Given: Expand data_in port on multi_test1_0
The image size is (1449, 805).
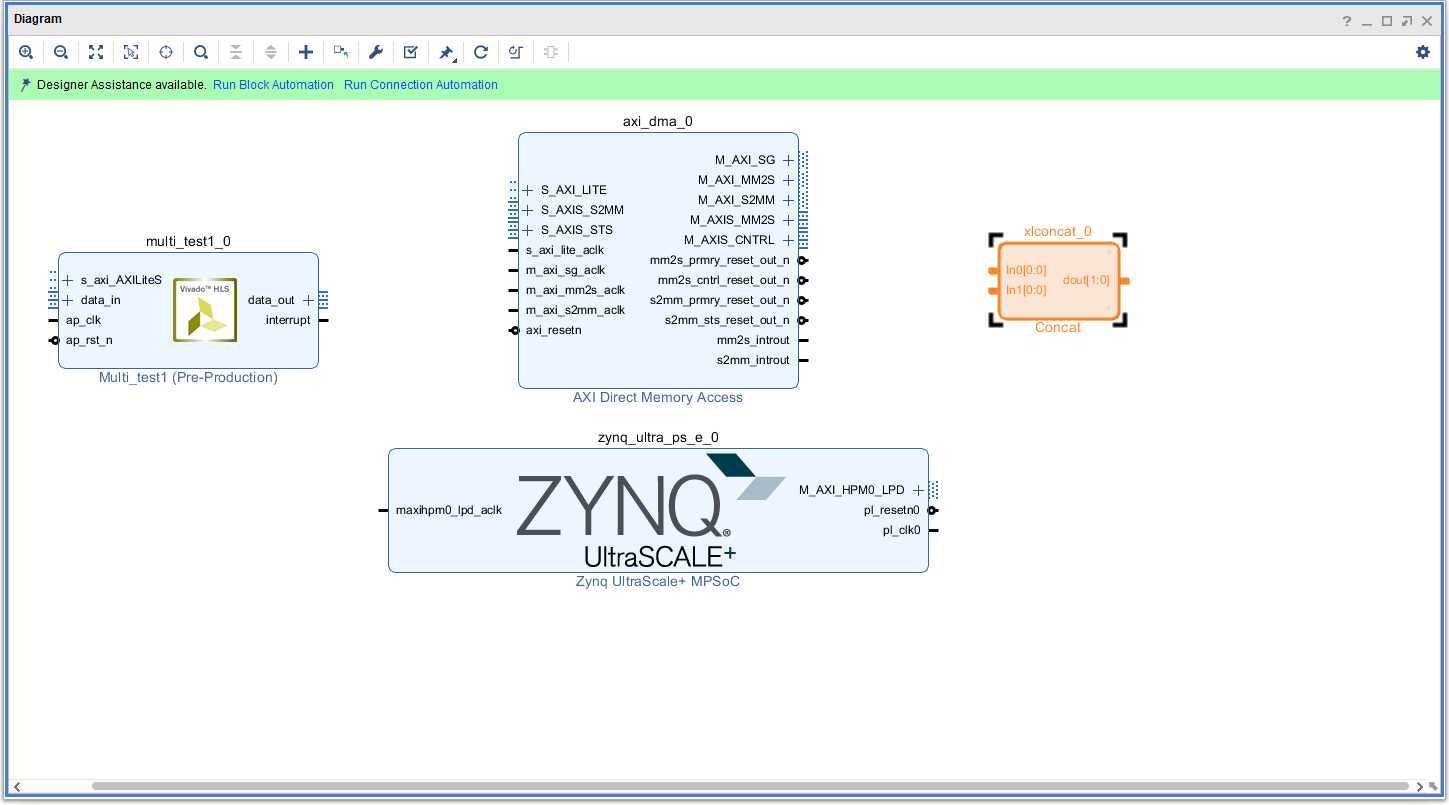Looking at the screenshot, I should (x=68, y=300).
